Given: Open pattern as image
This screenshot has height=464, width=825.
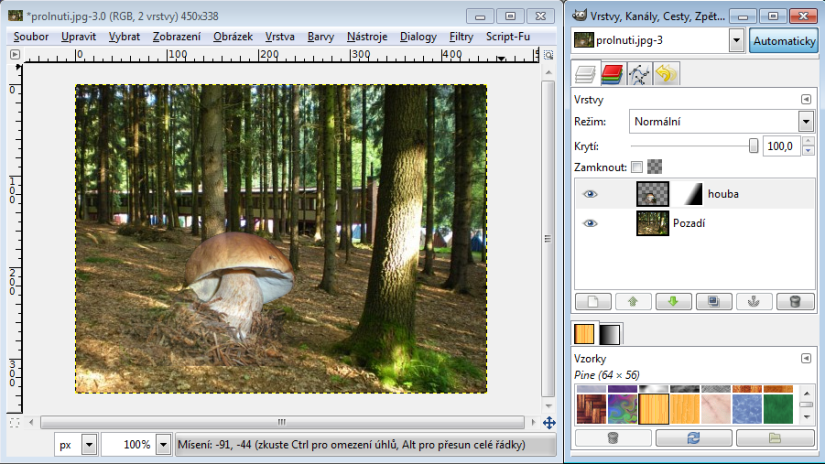Looking at the screenshot, I should [x=774, y=438].
